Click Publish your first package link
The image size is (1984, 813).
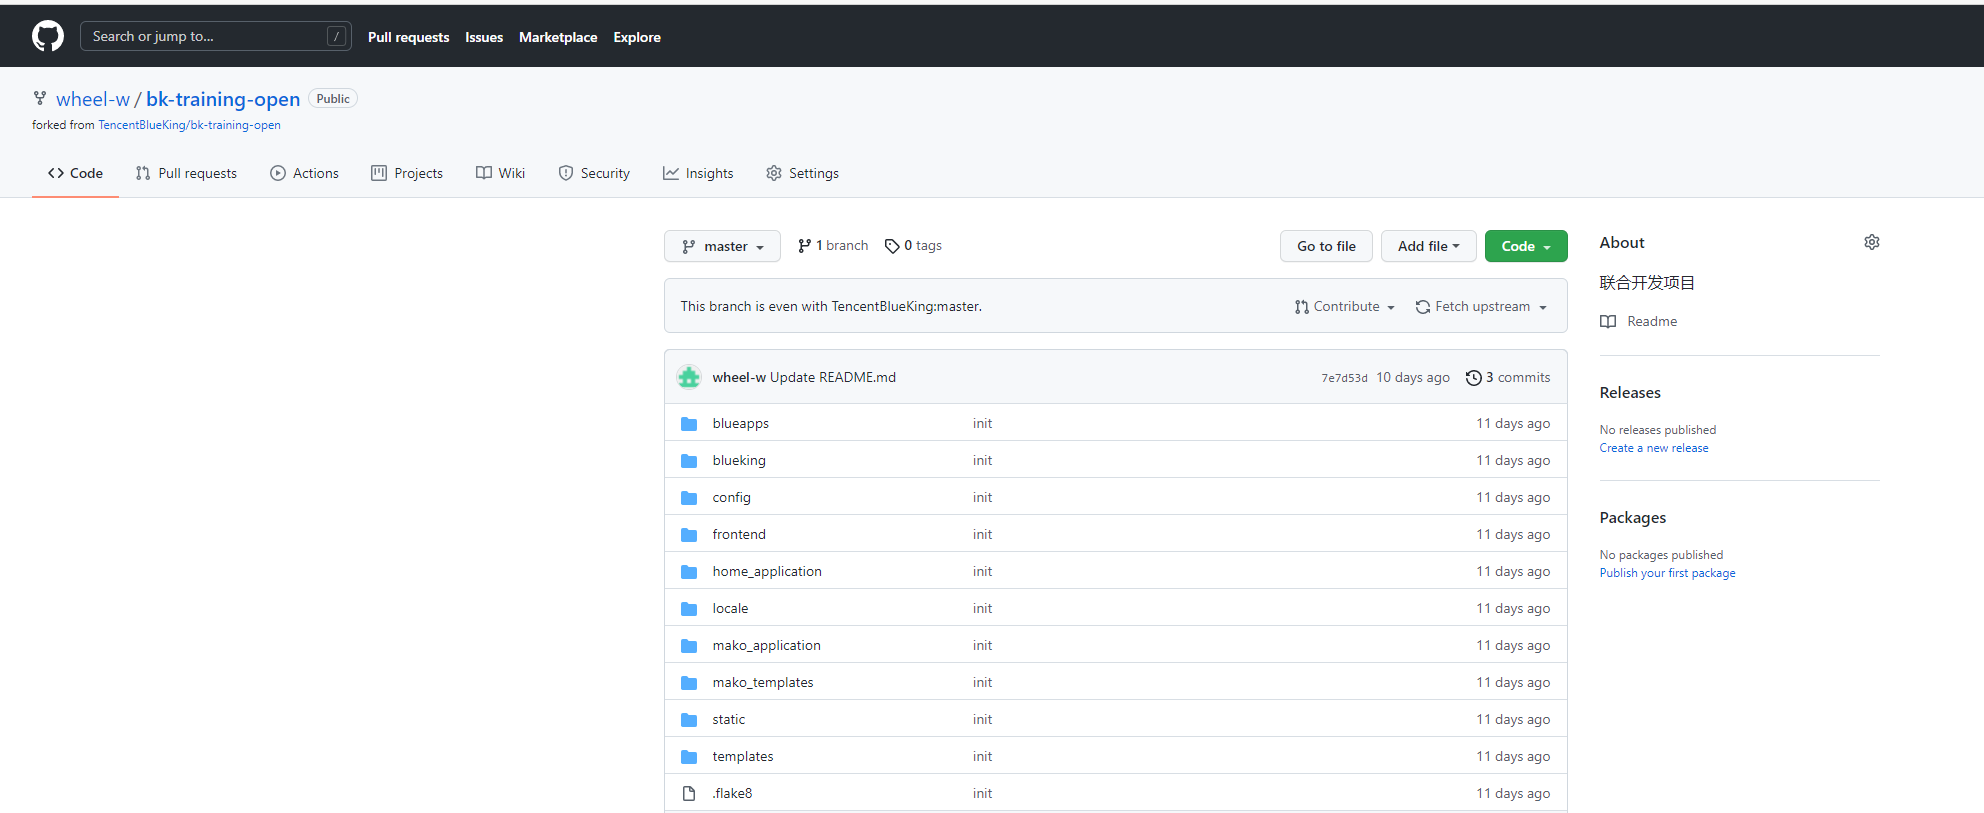coord(1667,573)
